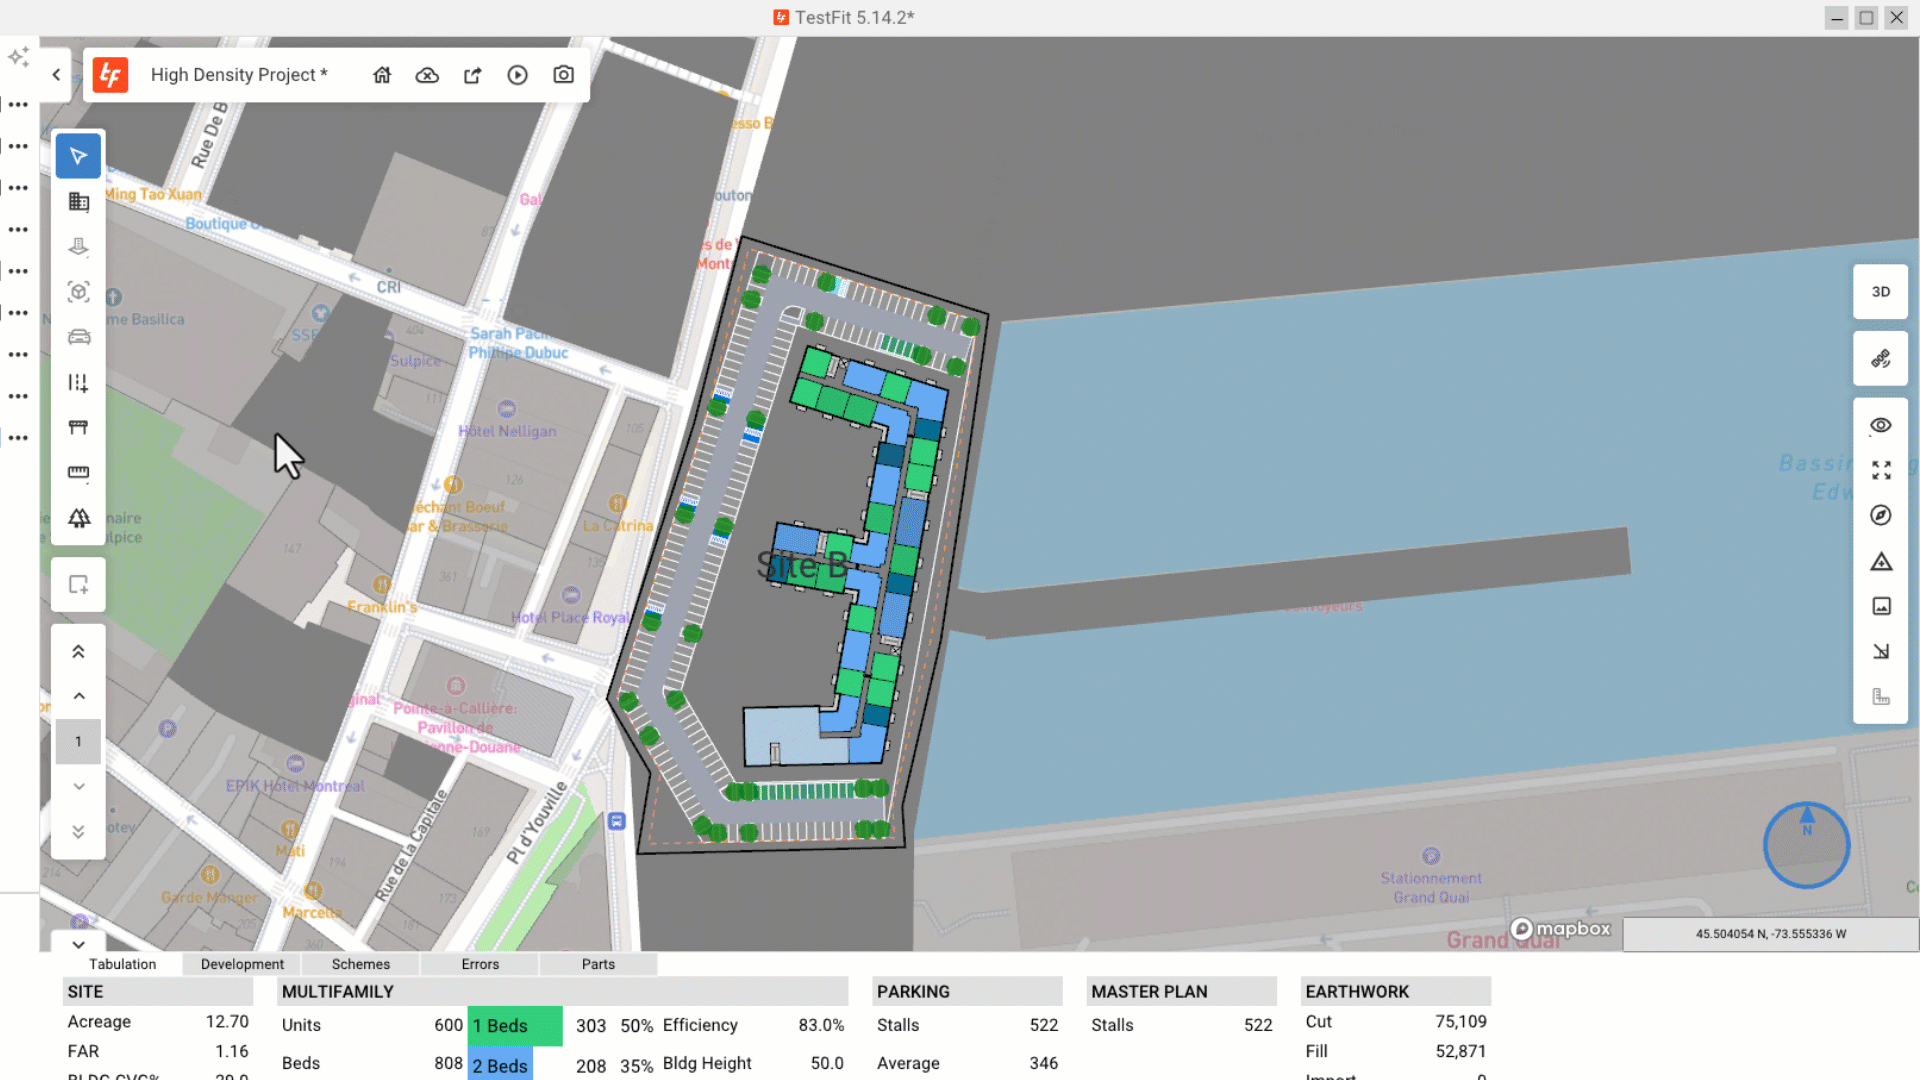
Task: Toggle the 3D view button
Action: coord(1880,292)
